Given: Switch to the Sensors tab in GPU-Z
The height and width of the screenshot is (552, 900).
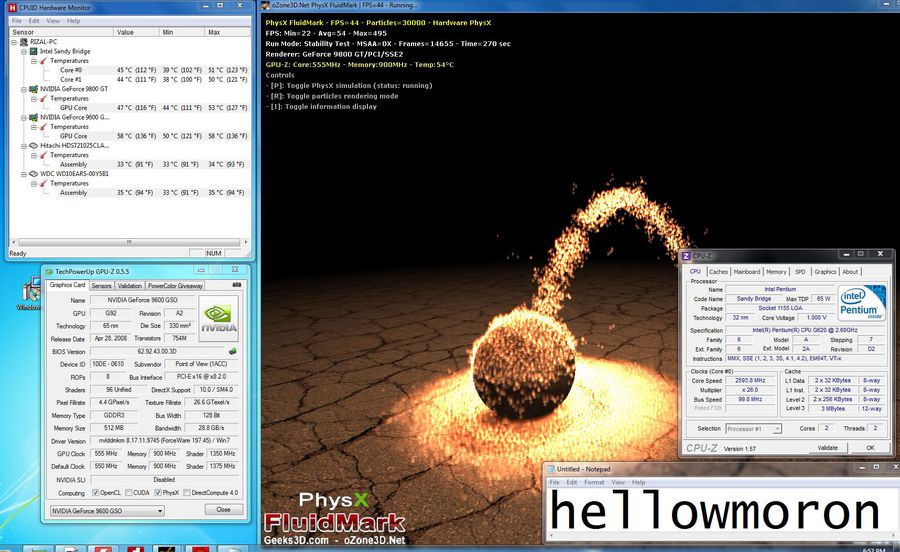Looking at the screenshot, I should (101, 286).
